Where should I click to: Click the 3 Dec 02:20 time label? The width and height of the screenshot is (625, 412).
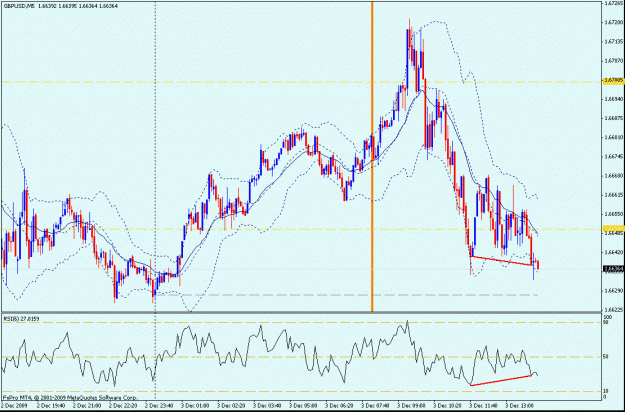click(x=231, y=406)
